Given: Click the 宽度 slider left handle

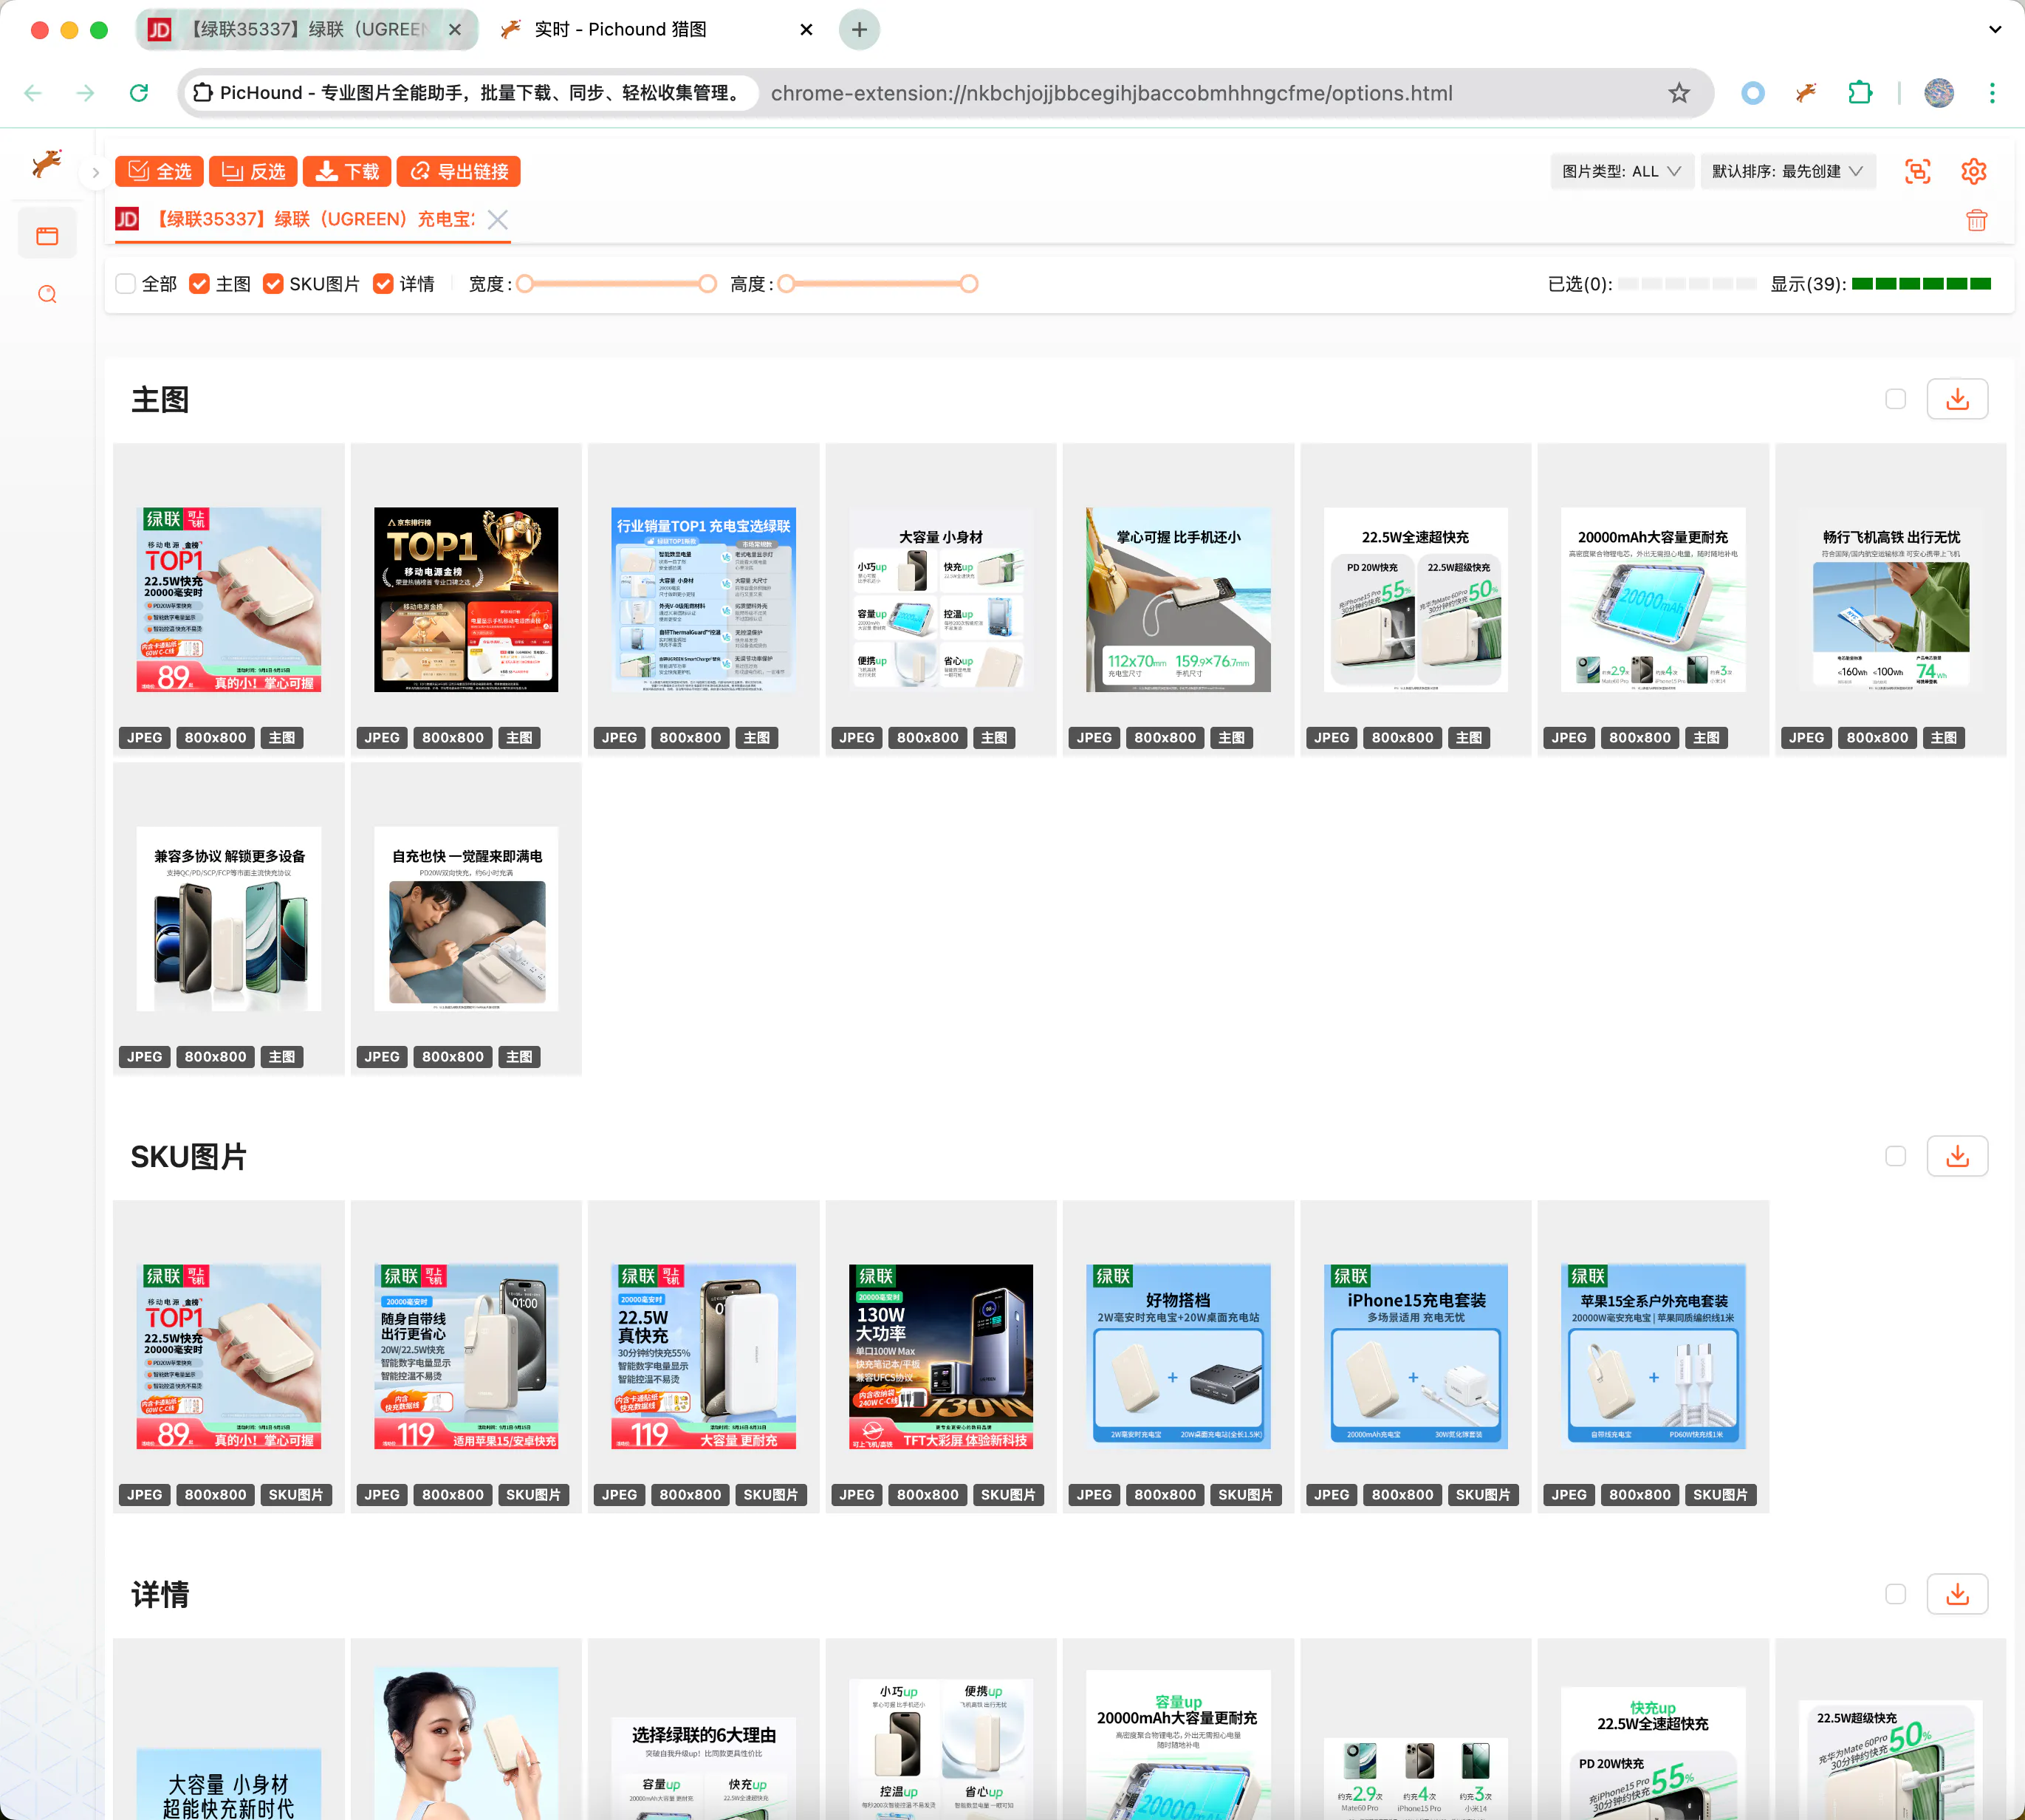Looking at the screenshot, I should point(525,284).
